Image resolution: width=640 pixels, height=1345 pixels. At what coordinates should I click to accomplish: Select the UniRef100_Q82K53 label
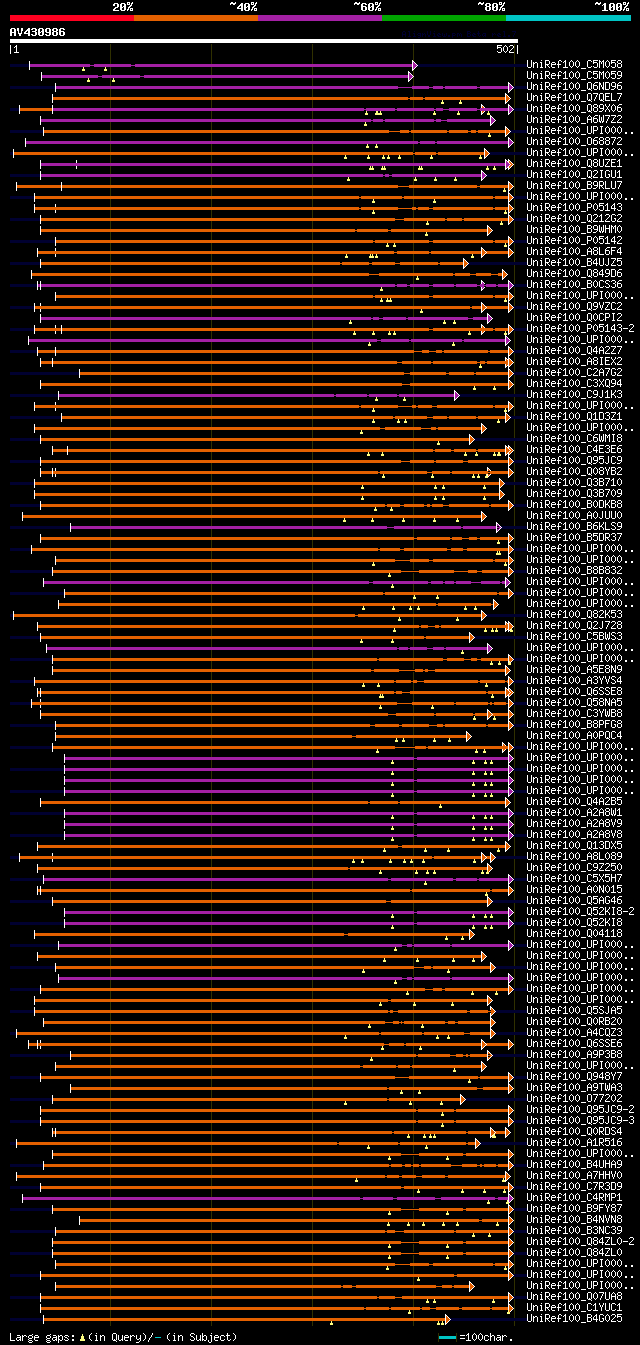(x=574, y=614)
